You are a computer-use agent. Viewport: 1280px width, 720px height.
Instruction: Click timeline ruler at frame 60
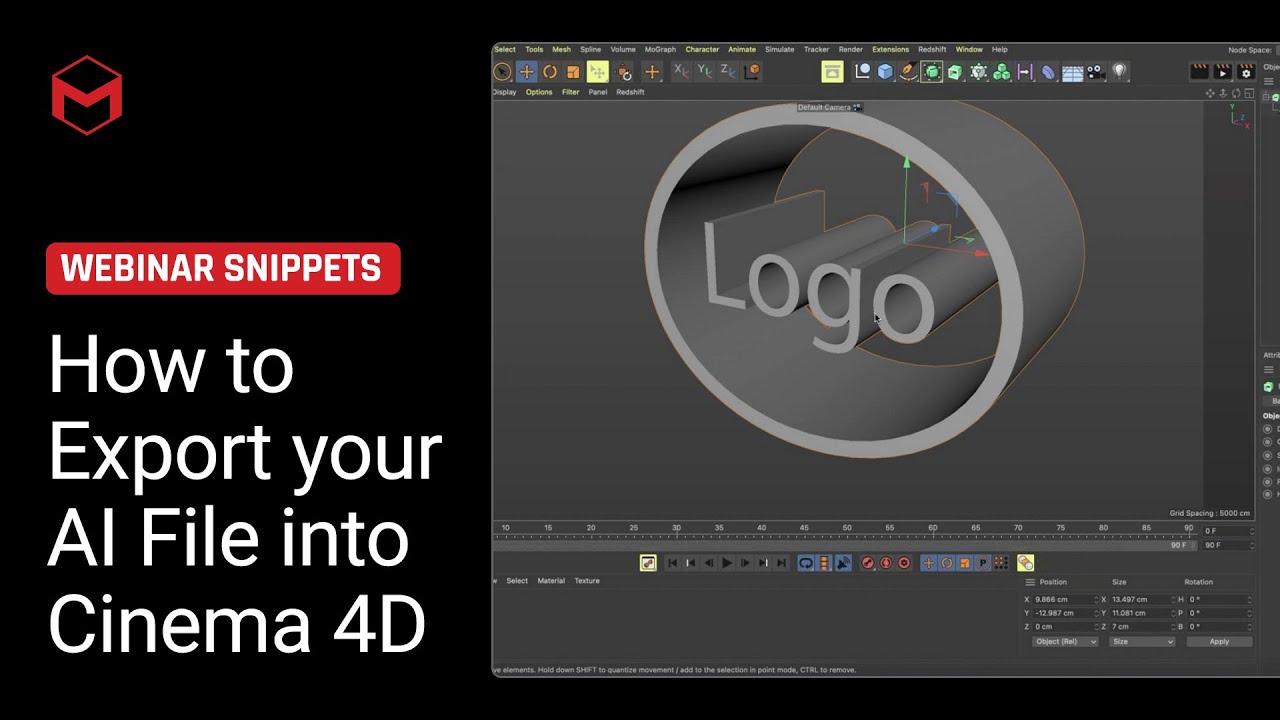tap(932, 530)
